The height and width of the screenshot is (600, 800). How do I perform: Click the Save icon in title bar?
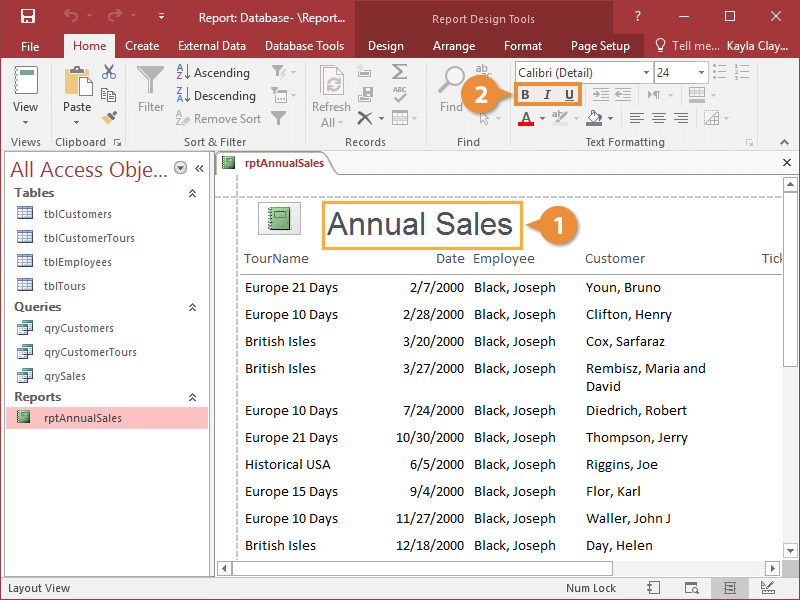pyautogui.click(x=28, y=16)
